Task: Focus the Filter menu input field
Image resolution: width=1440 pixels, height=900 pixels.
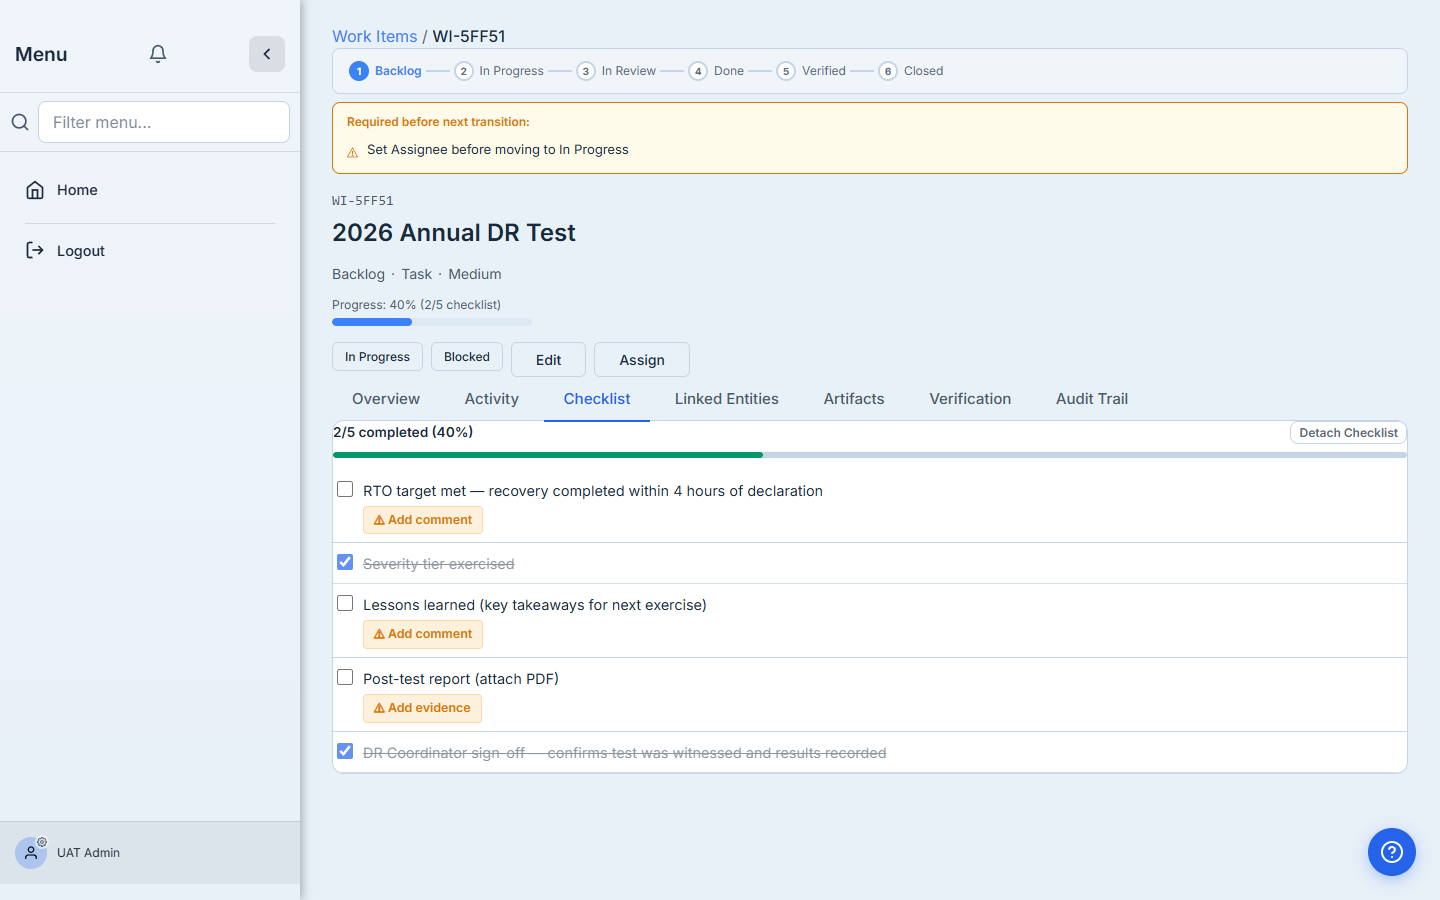Action: pos(164,122)
